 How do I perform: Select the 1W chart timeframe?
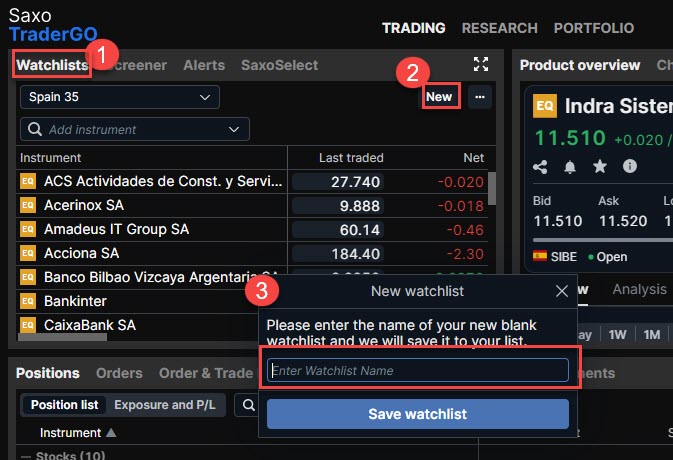coord(618,334)
